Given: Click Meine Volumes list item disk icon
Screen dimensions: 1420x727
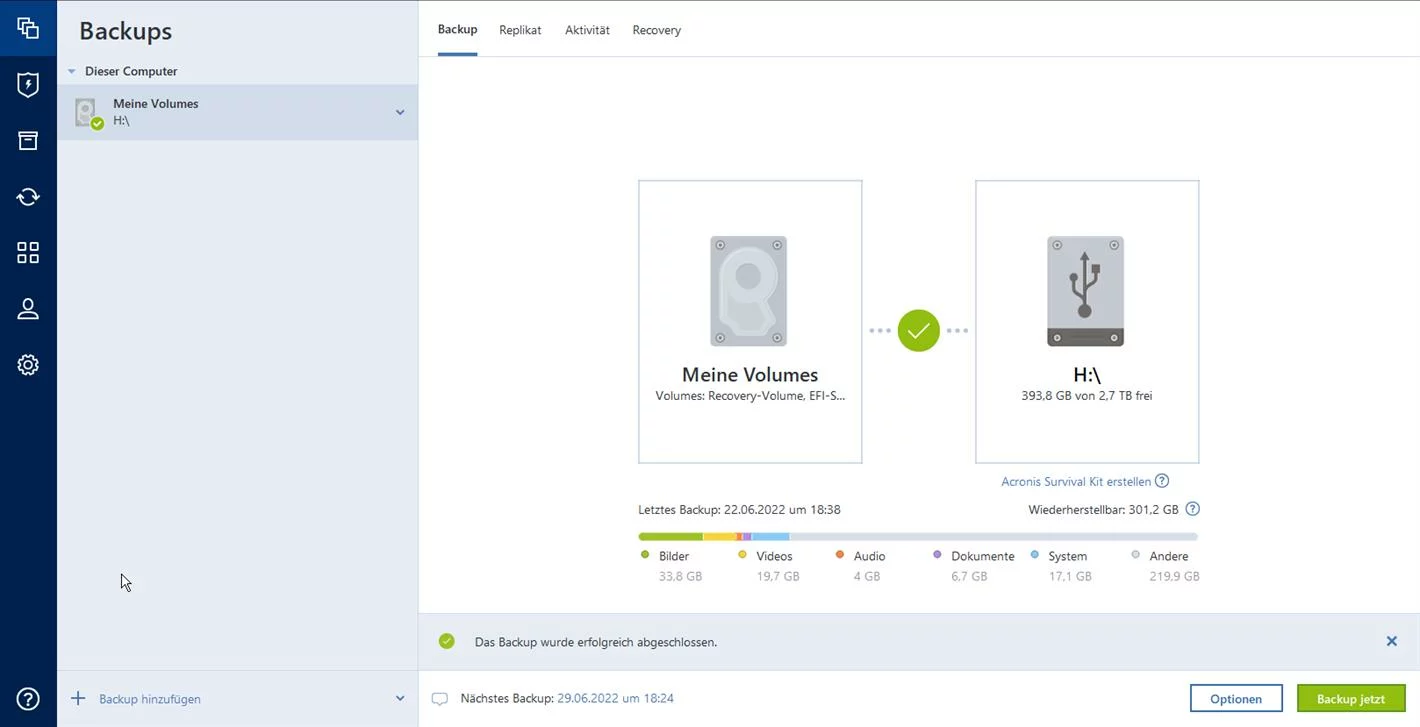Looking at the screenshot, I should tap(88, 113).
